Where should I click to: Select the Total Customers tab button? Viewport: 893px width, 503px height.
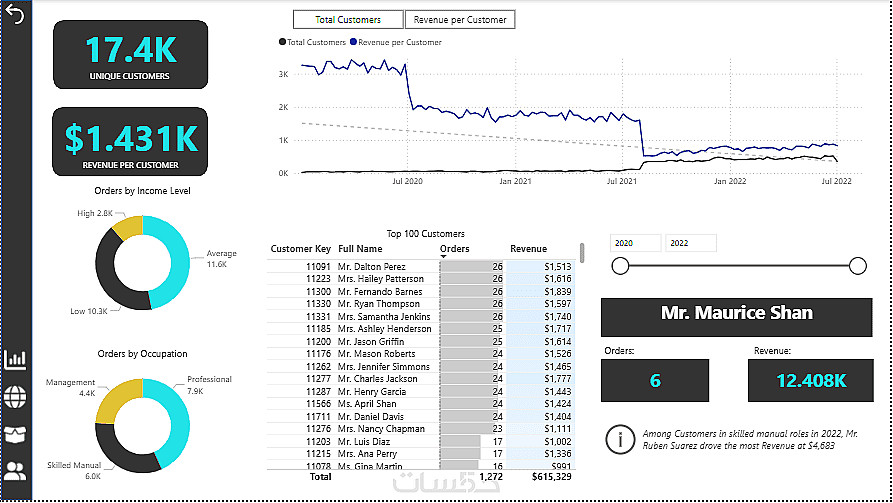(x=348, y=19)
